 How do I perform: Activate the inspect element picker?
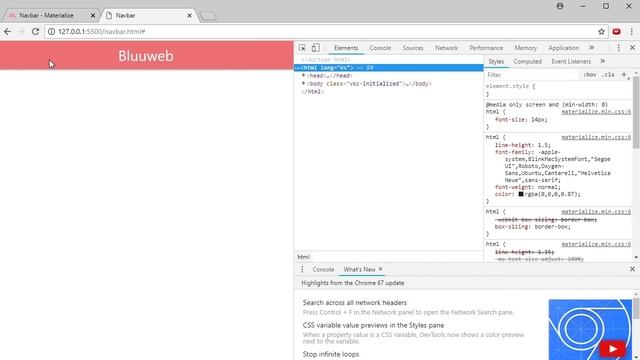tap(302, 48)
